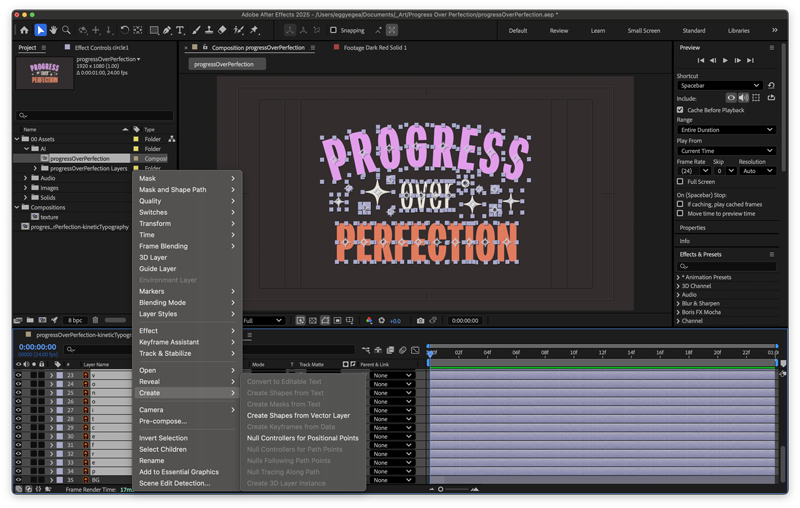800x508 pixels.
Task: Click Pre-compose in the context menu
Action: pos(163,421)
